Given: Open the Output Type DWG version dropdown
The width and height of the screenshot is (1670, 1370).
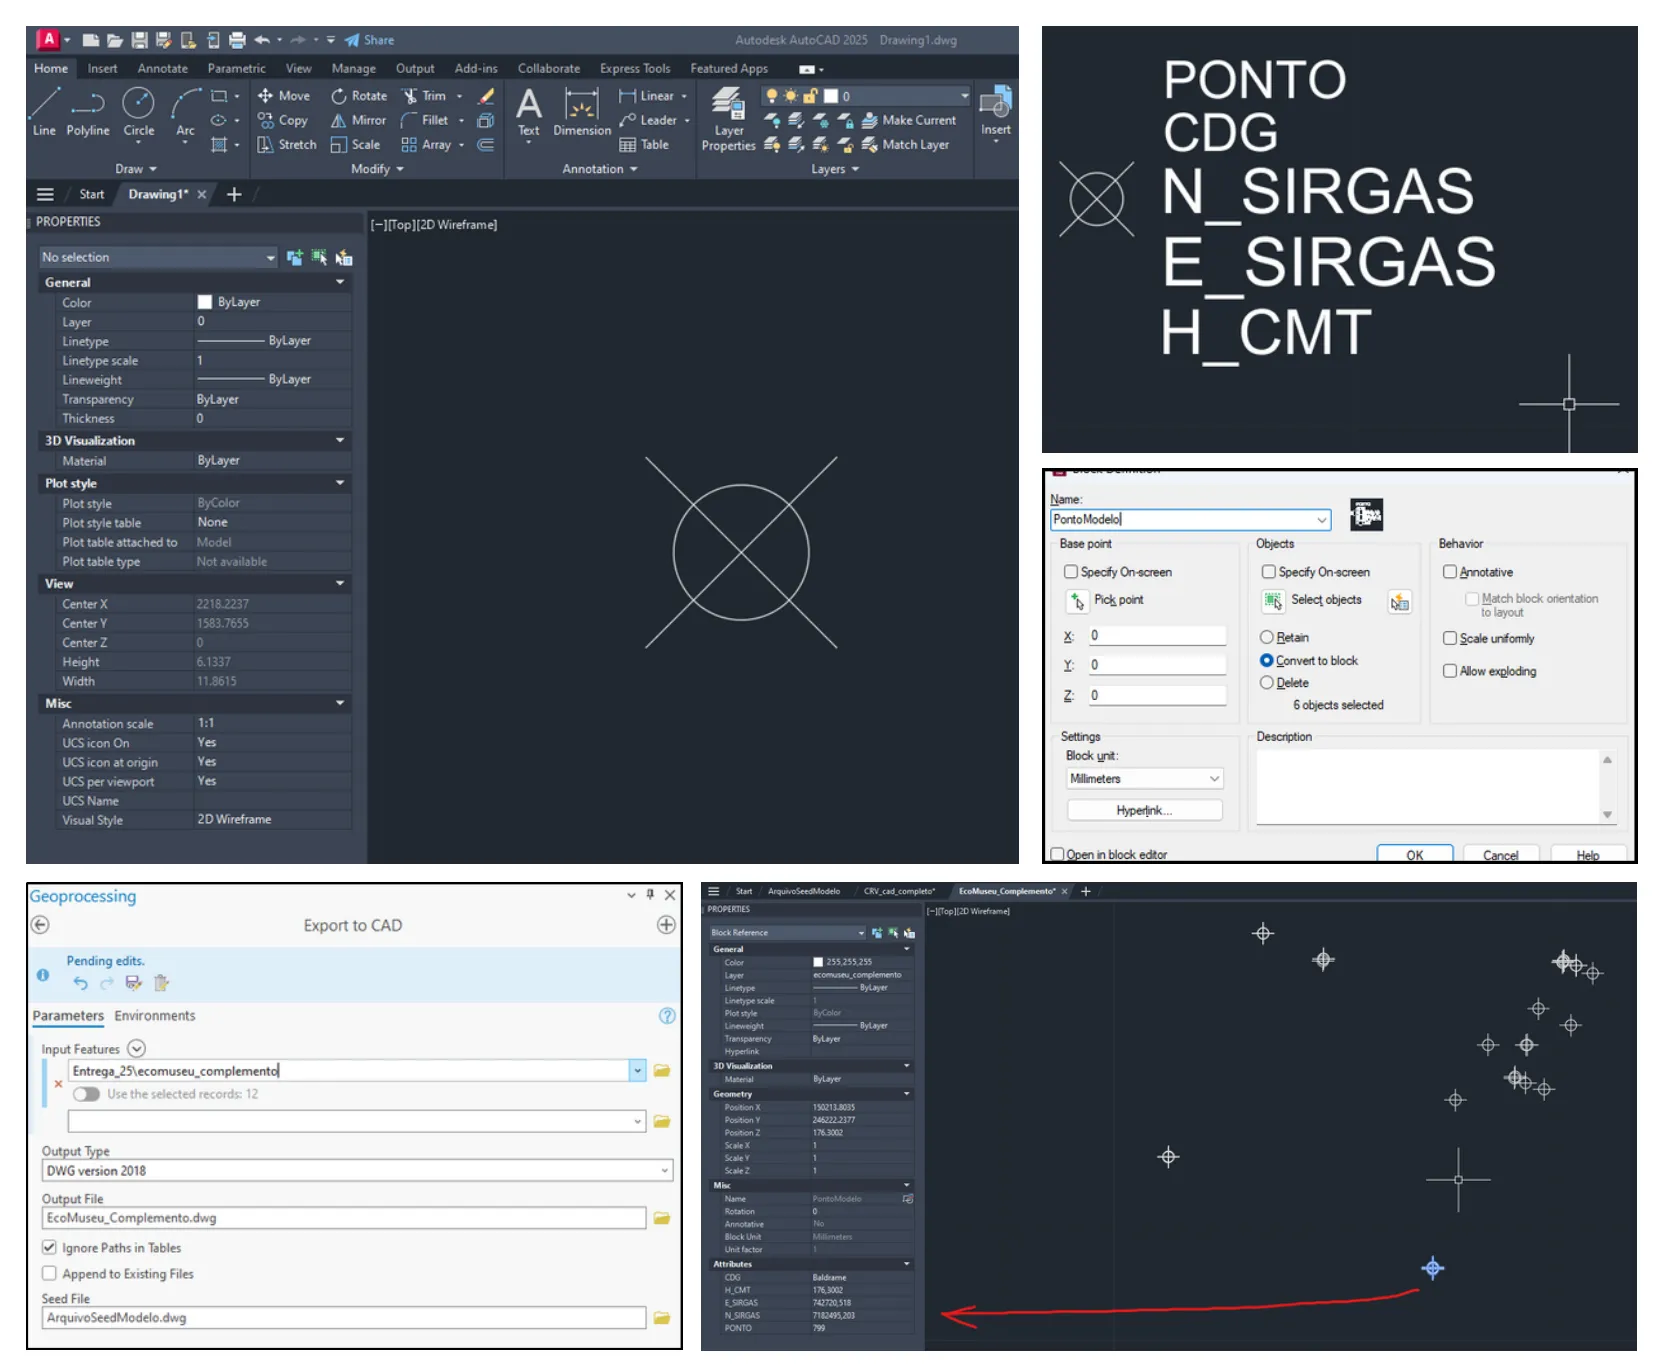Looking at the screenshot, I should pyautogui.click(x=358, y=1170).
